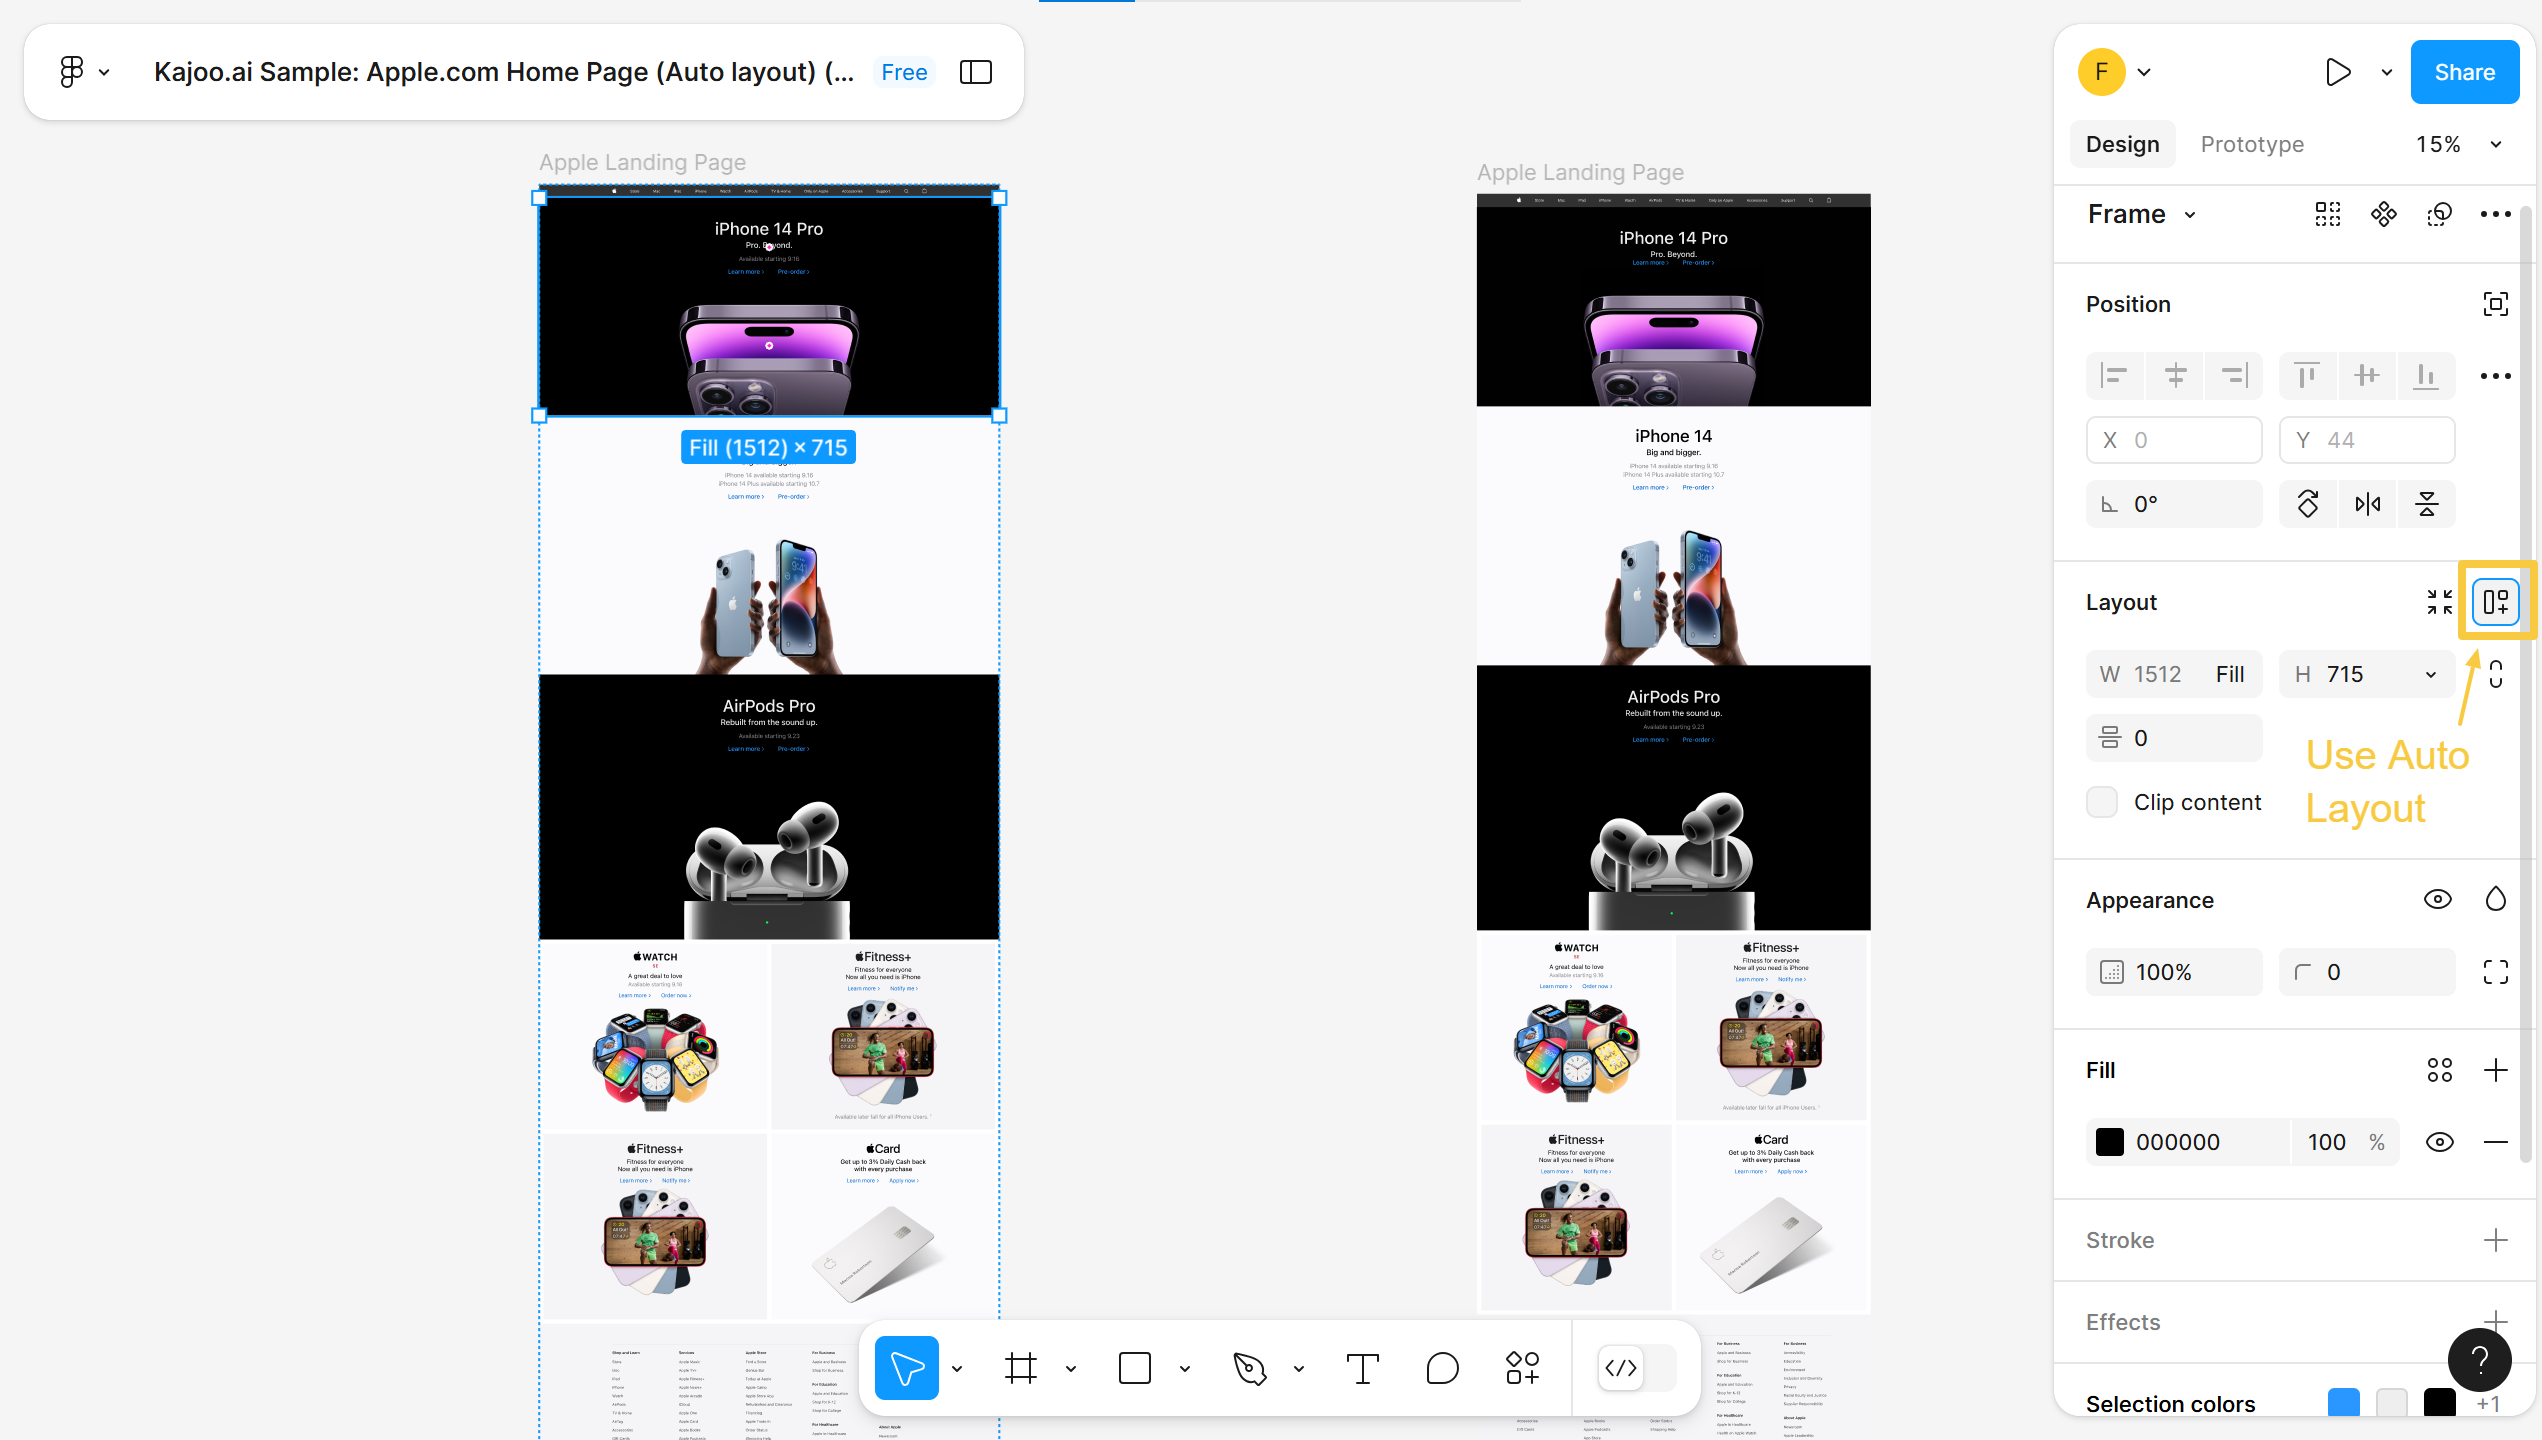Toggle fill visibility eye icon
The width and height of the screenshot is (2542, 1440).
[2439, 1142]
